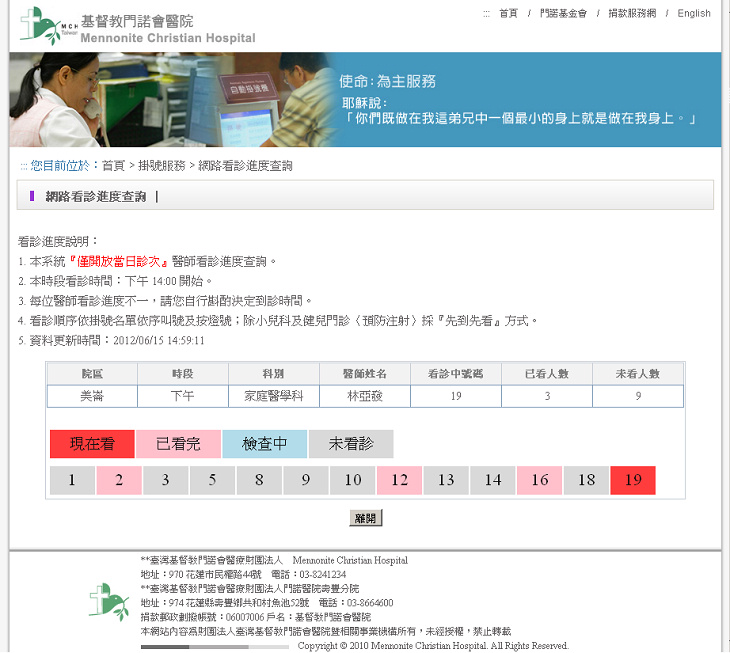Click the Mennonite Christian Hospital header logo
This screenshot has height=653, width=730.
[x=138, y=27]
